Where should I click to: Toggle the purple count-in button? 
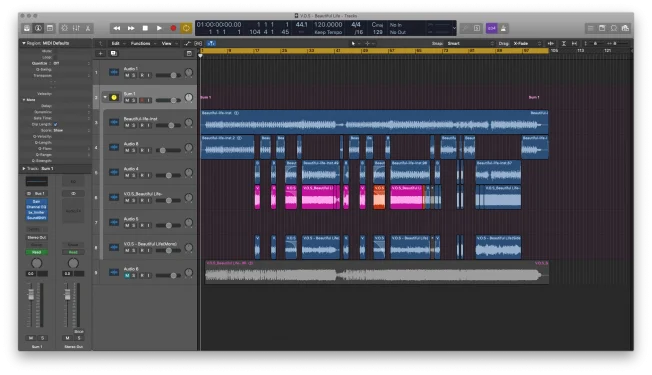(491, 28)
